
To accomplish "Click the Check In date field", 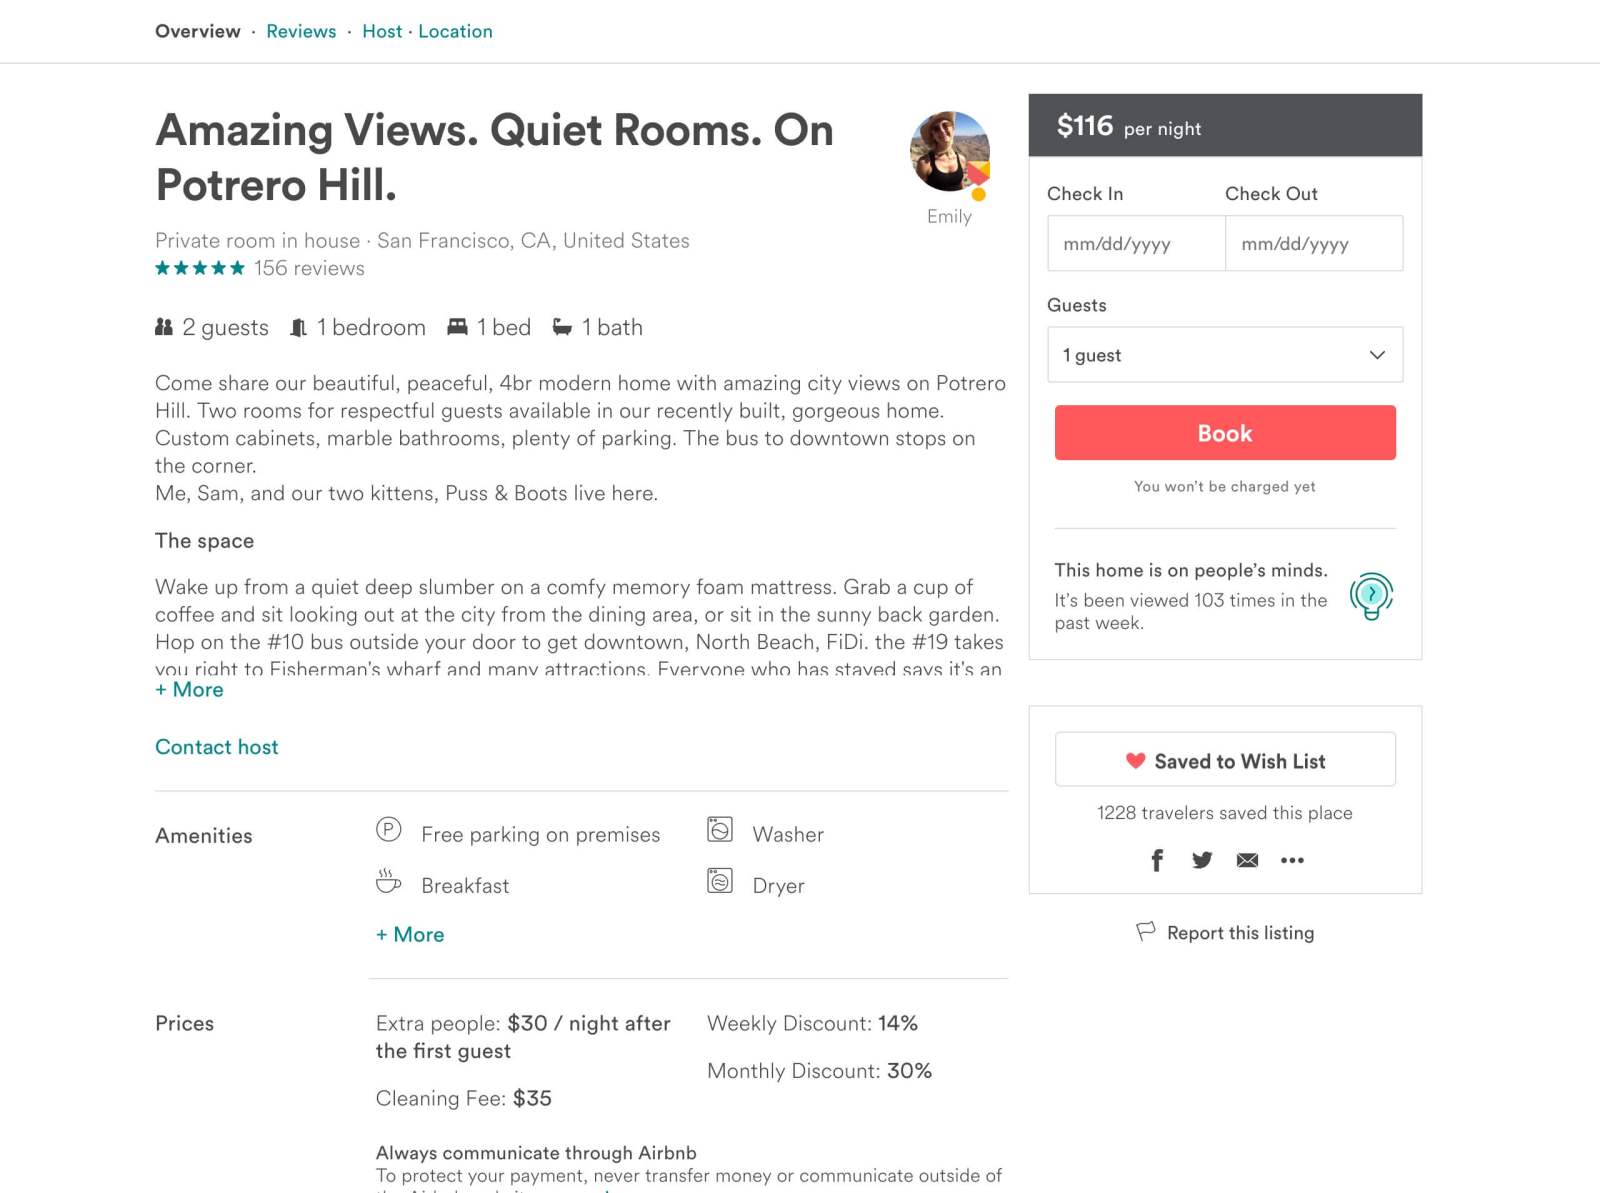I will pos(1135,243).
